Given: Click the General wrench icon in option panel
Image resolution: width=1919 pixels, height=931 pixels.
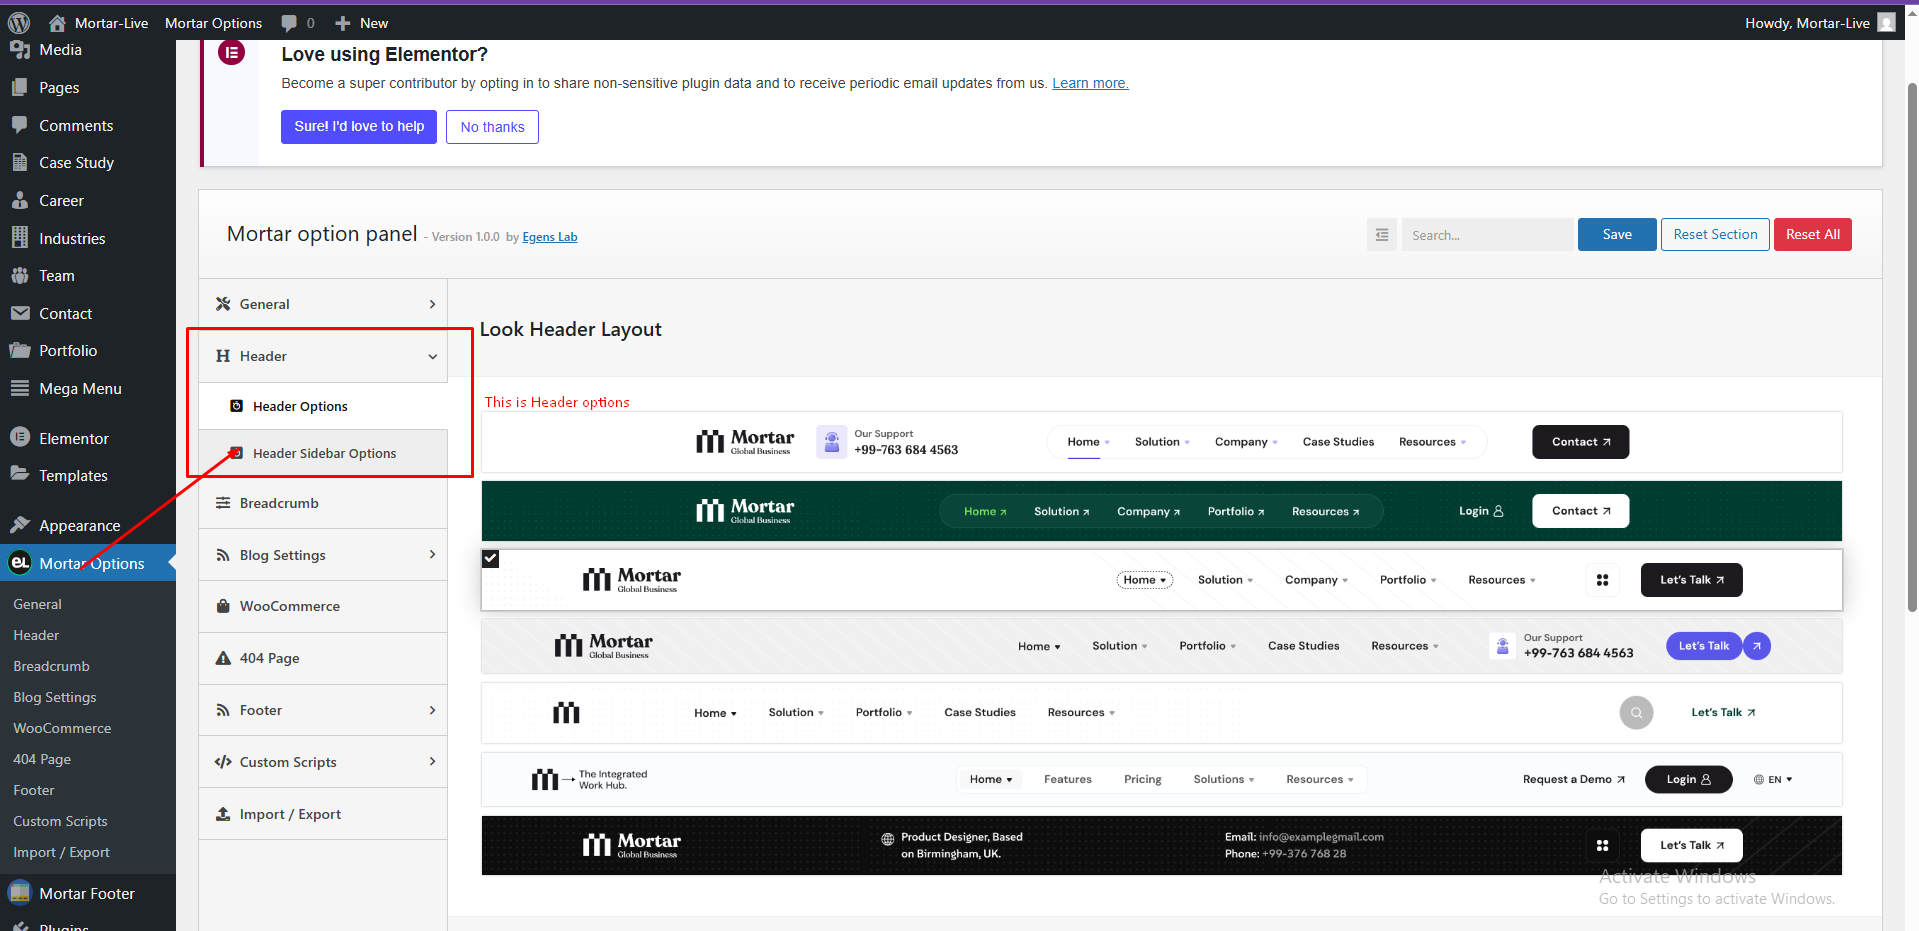Looking at the screenshot, I should point(223,304).
